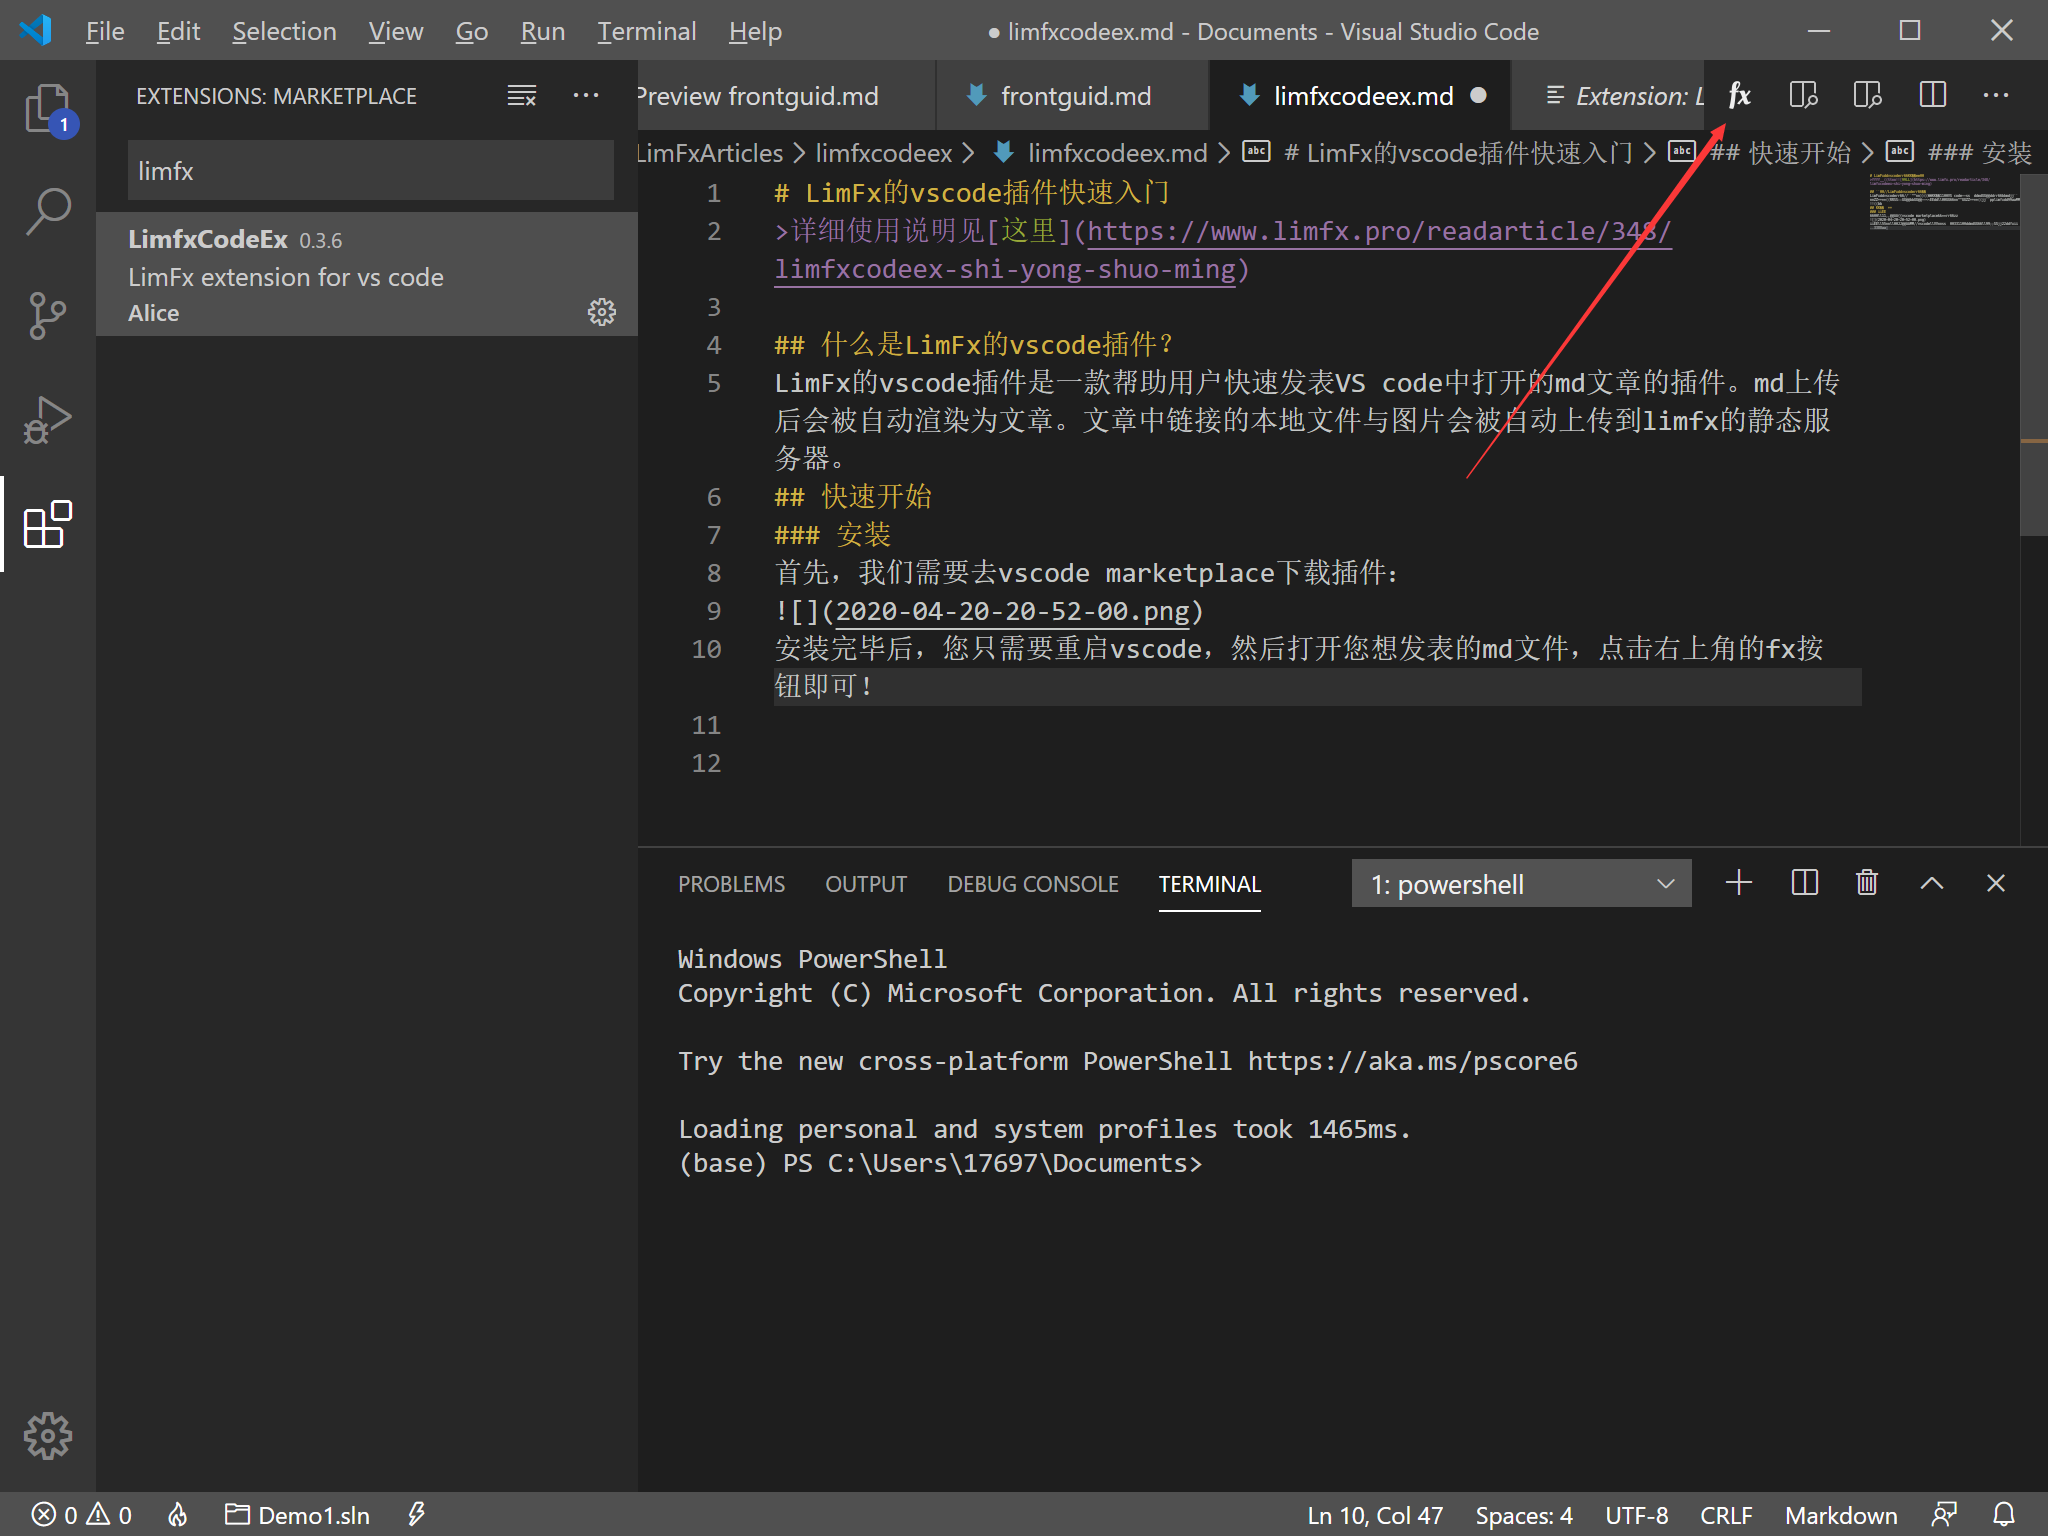Click the flame icon in status bar
Screen dimensions: 2048x1536
(x=177, y=1515)
